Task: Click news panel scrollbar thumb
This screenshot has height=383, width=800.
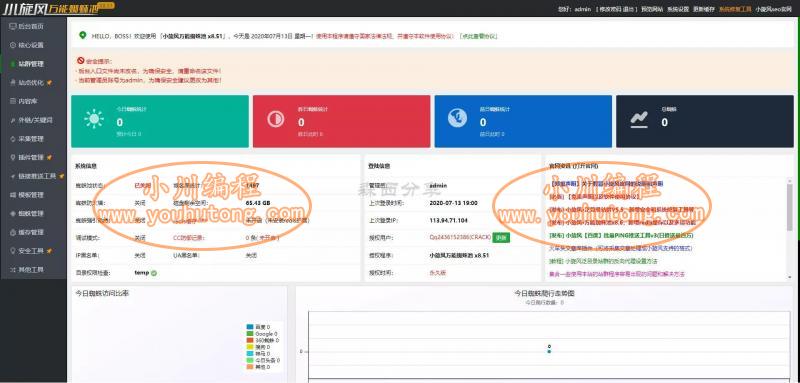Action: (x=790, y=207)
